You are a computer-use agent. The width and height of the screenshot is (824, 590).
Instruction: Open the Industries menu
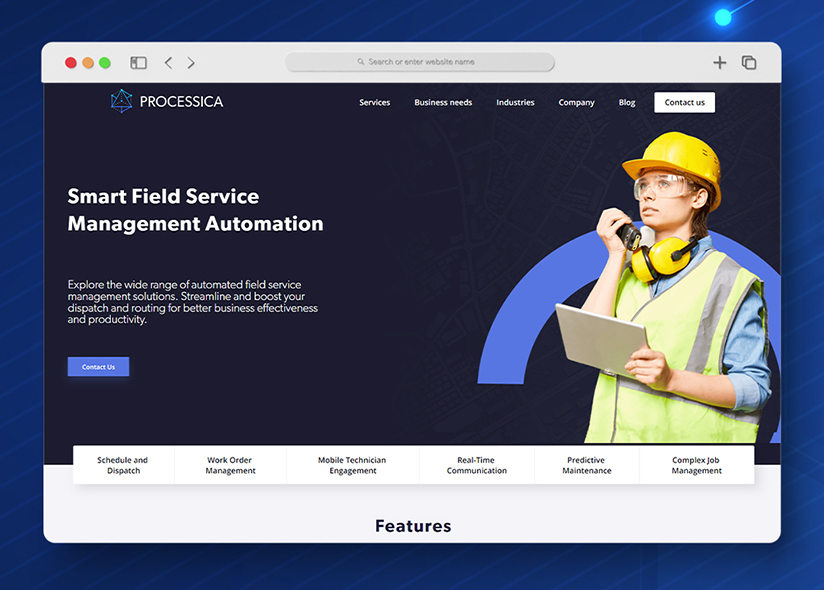click(x=515, y=102)
